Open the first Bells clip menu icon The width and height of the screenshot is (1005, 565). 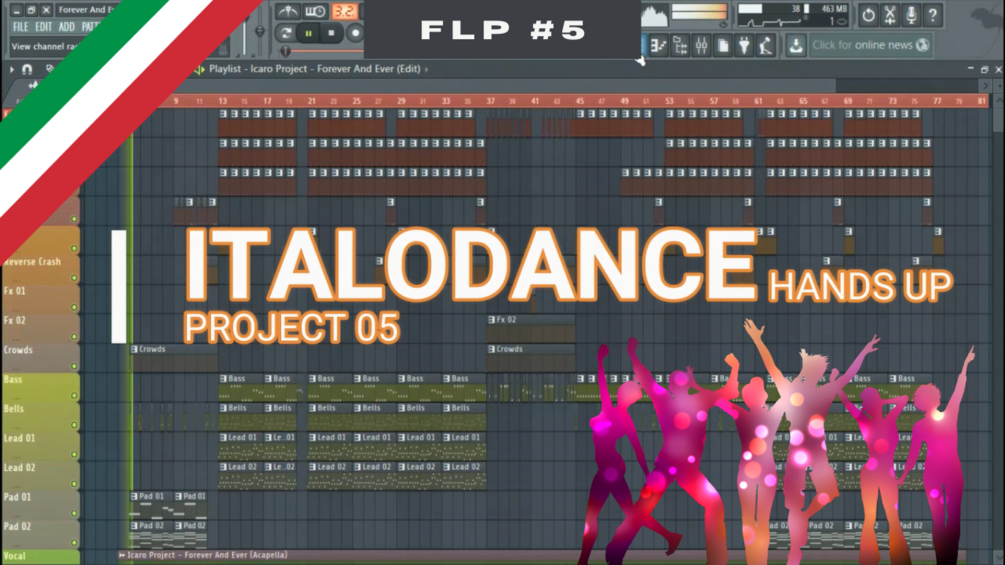pos(223,408)
